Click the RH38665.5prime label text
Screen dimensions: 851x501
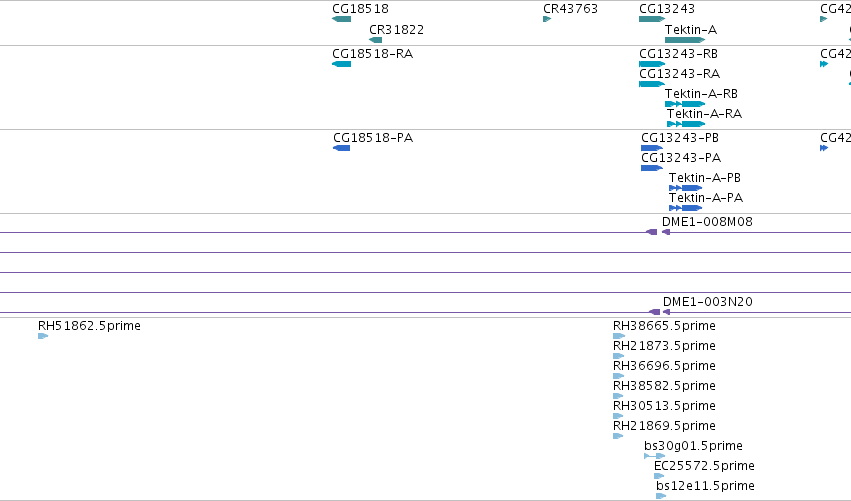664,326
